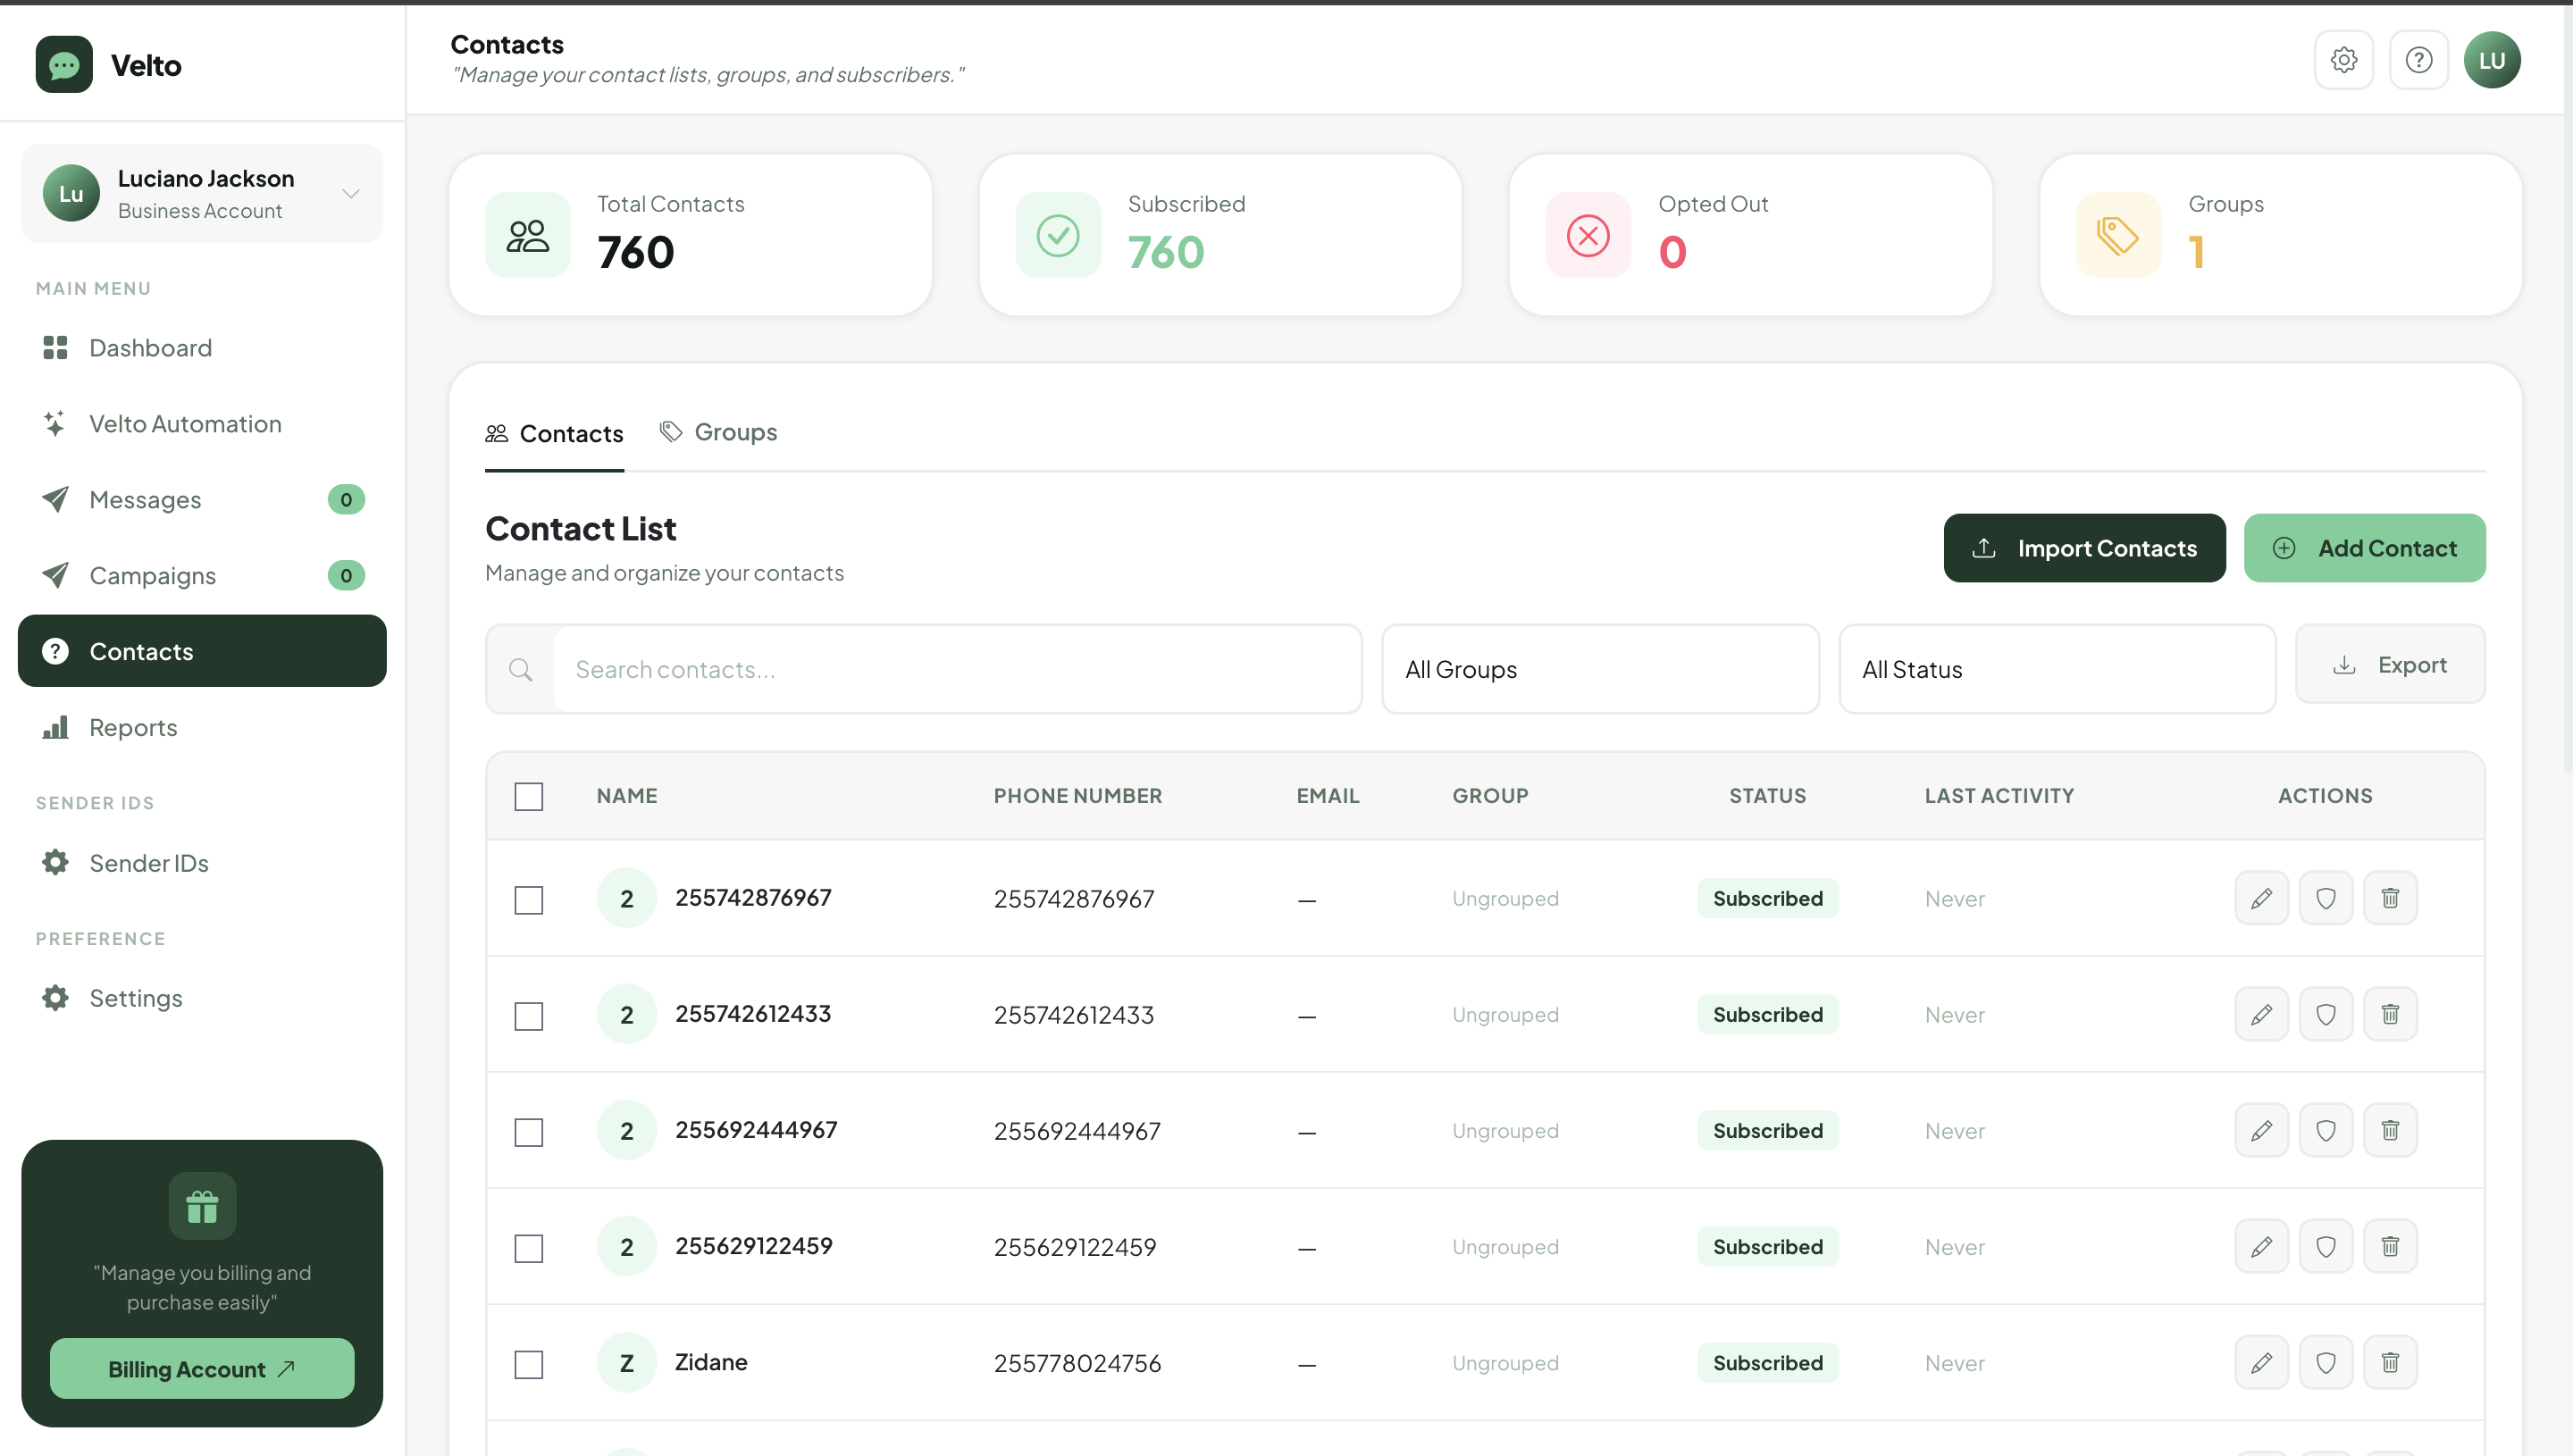The height and width of the screenshot is (1456, 2573).
Task: Click shield icon for contact 255692444967
Action: (2325, 1130)
